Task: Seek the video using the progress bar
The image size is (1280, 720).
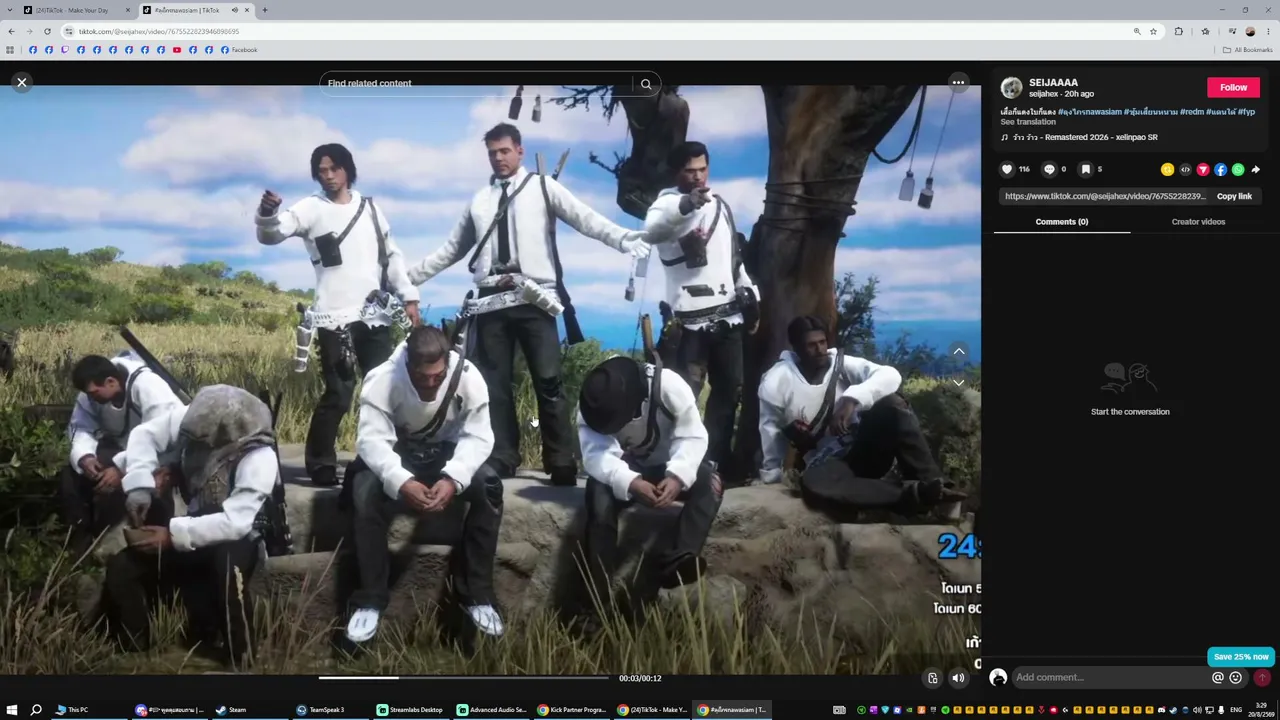Action: (464, 678)
